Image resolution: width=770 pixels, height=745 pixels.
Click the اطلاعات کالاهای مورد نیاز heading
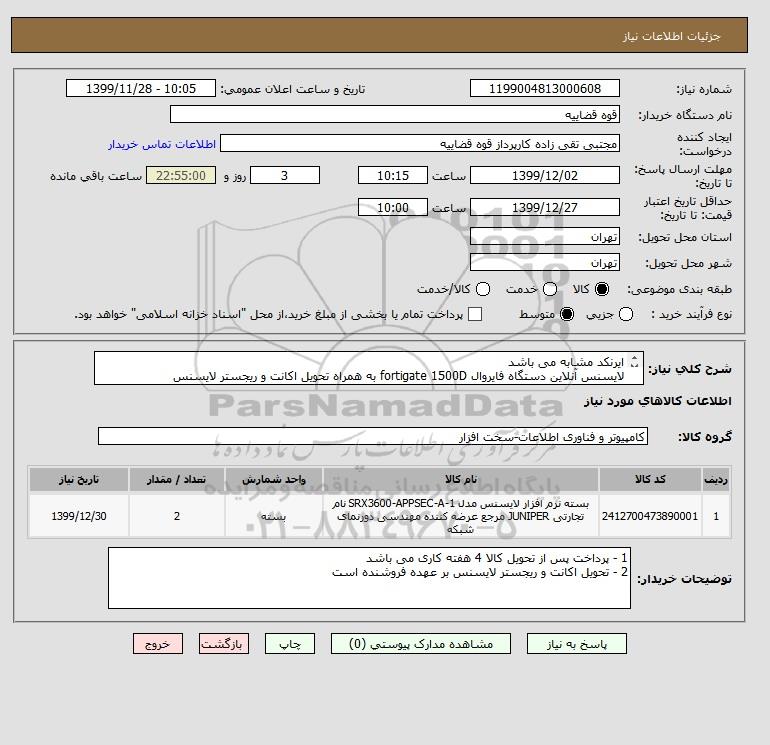(x=658, y=401)
